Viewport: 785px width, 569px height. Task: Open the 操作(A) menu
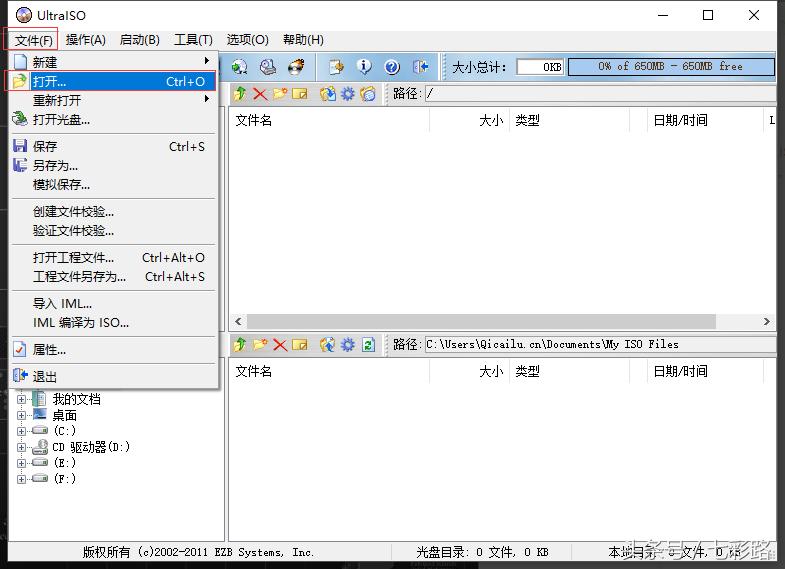[86, 40]
